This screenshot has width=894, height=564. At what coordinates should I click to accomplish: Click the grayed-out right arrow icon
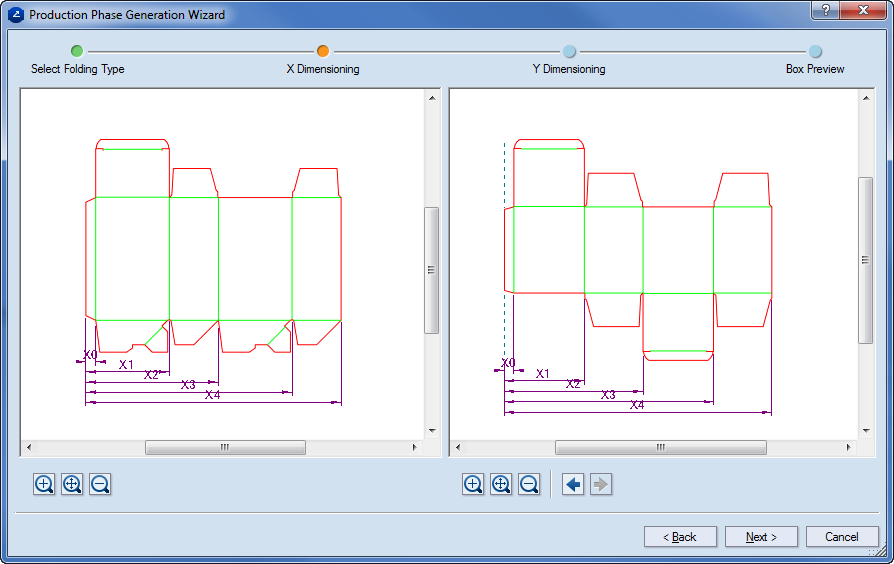[x=601, y=485]
